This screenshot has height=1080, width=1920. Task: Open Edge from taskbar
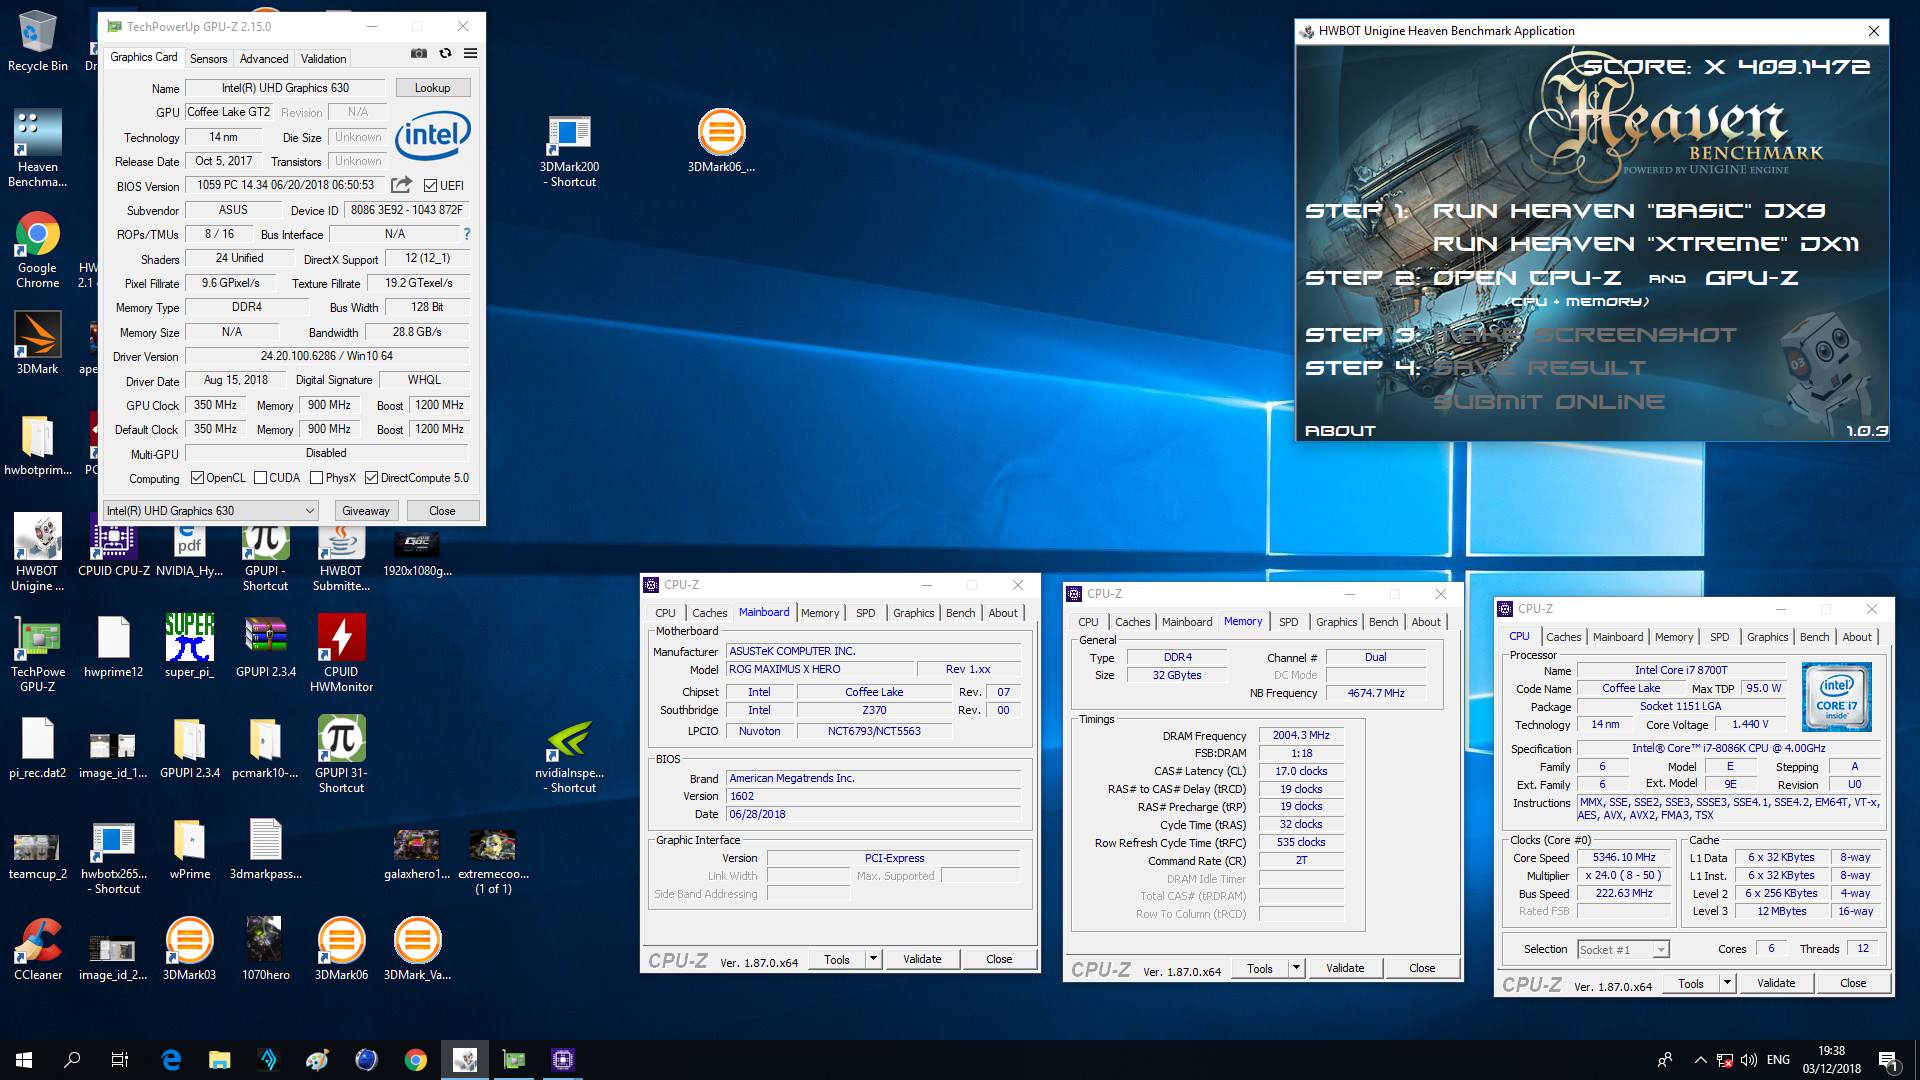coord(171,1059)
